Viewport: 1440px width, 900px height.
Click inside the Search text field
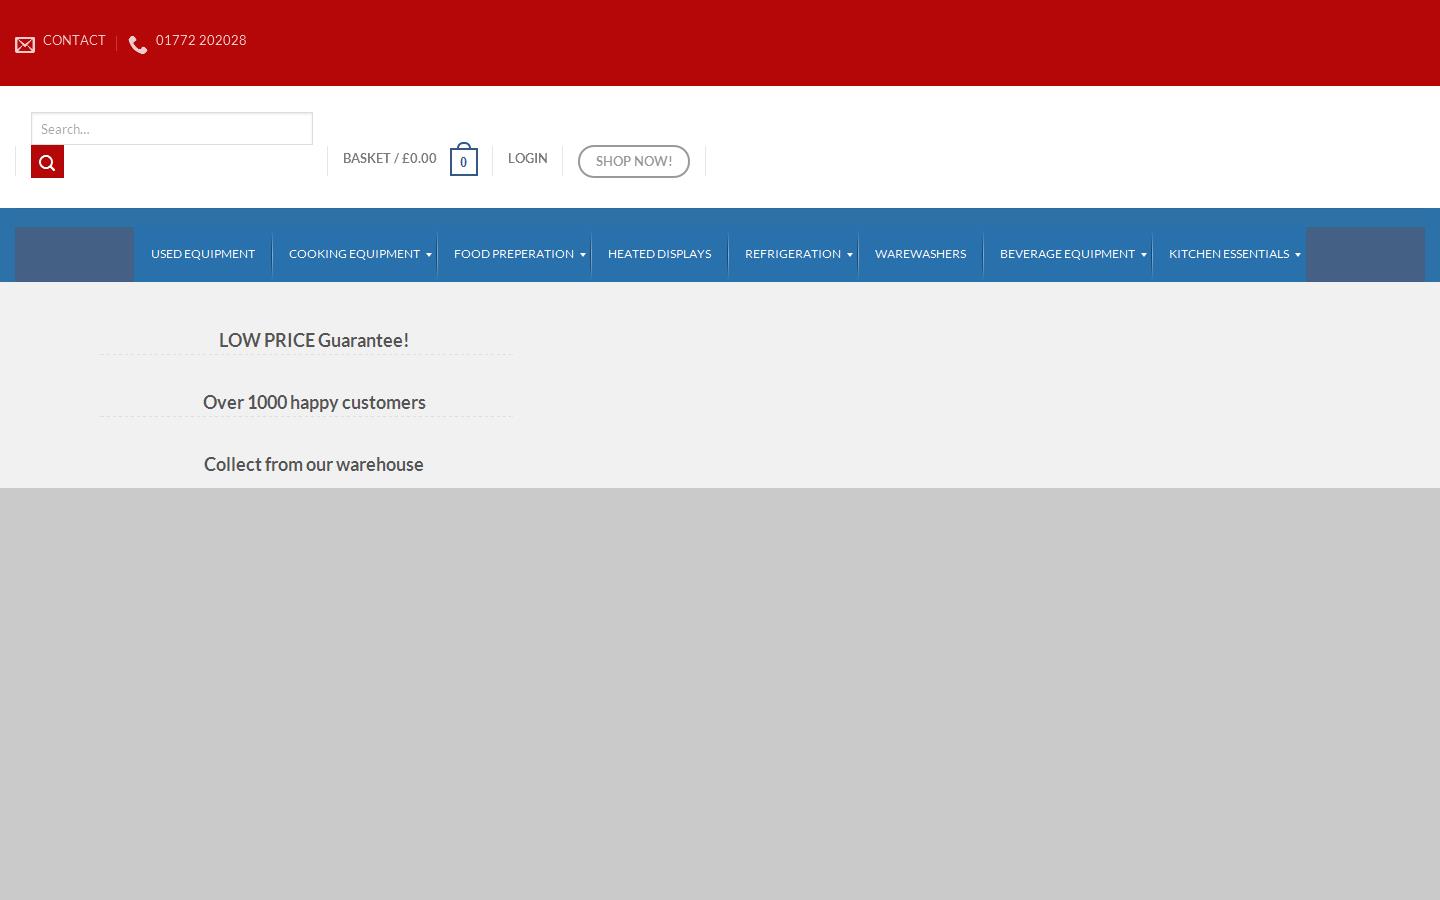coord(171,128)
